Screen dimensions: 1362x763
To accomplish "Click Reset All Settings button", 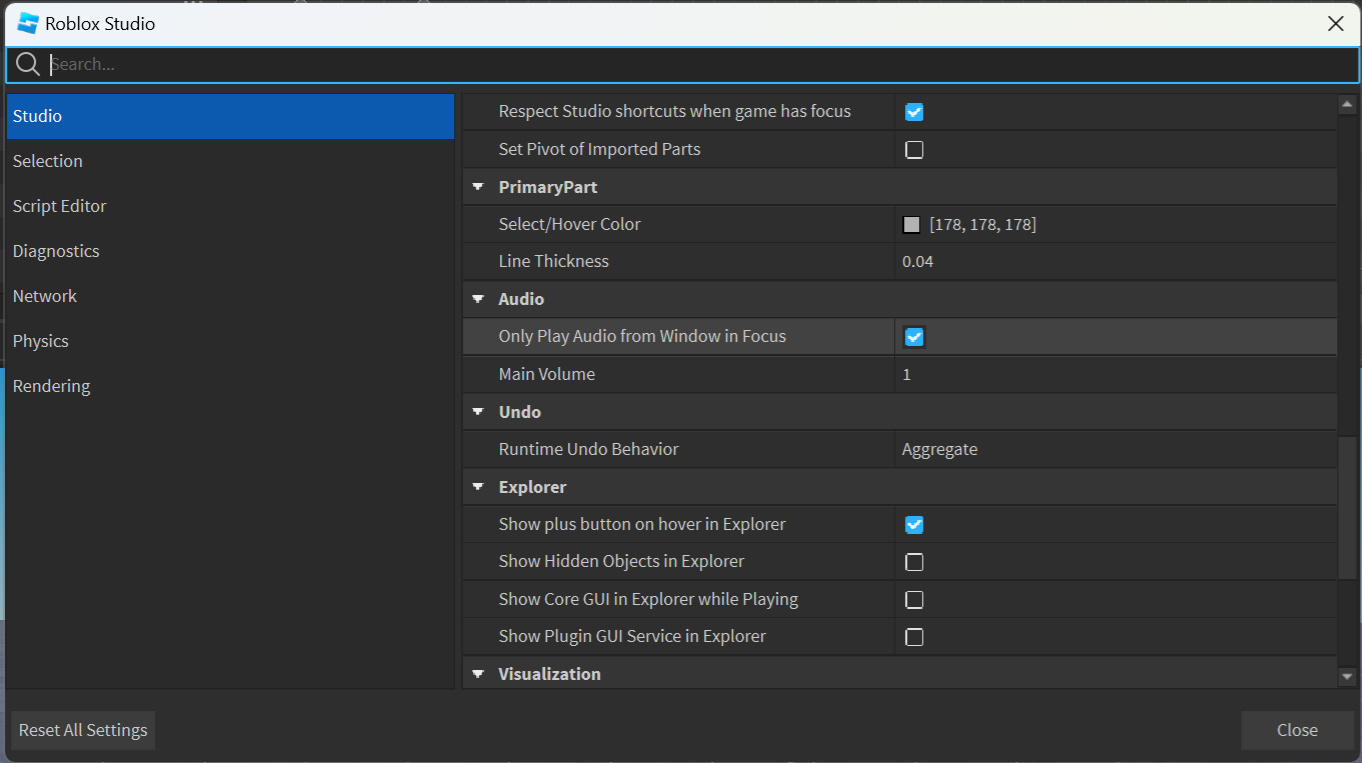I will [x=83, y=730].
